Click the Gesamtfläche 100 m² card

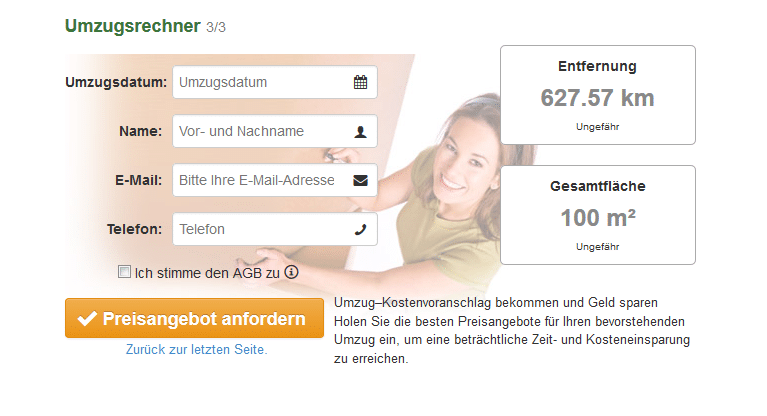pos(598,215)
